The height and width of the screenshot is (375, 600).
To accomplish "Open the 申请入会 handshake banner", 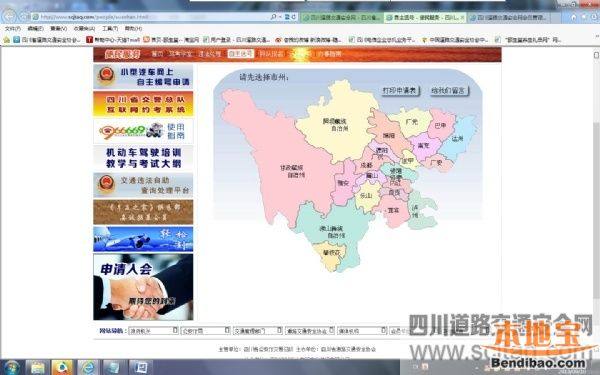I will [143, 287].
